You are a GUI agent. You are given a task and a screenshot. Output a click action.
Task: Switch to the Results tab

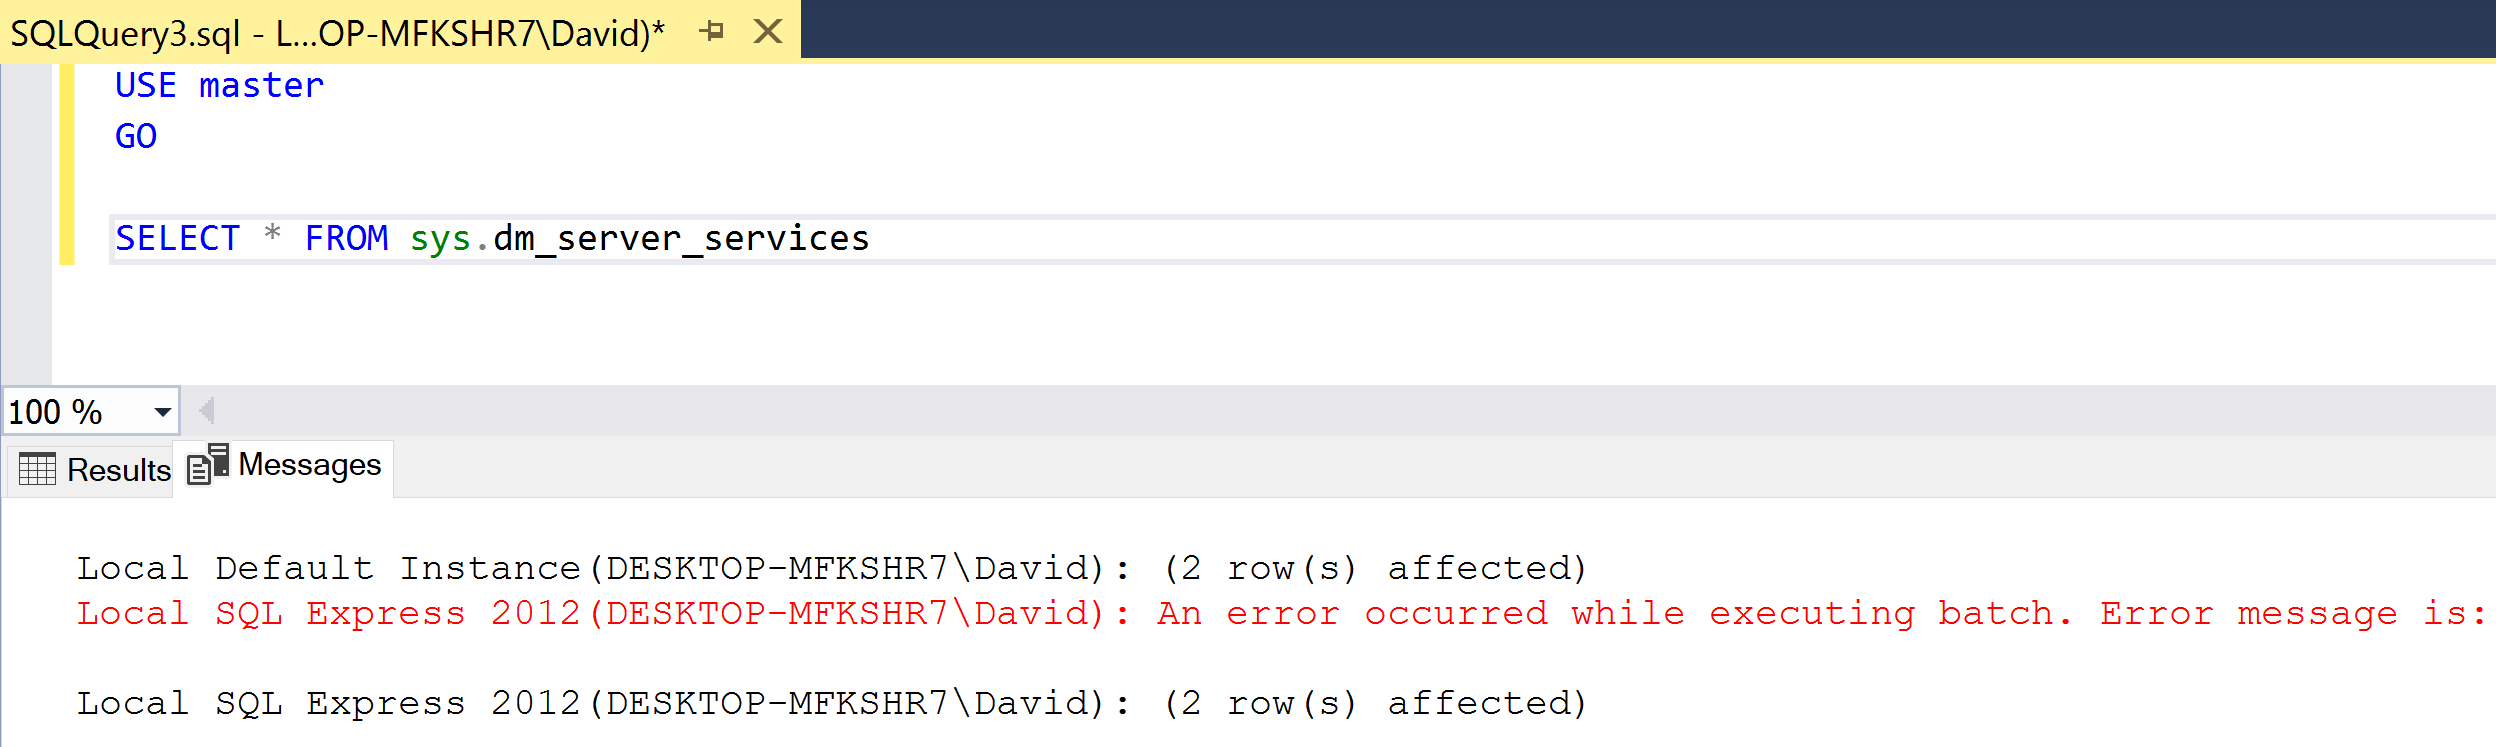pyautogui.click(x=95, y=469)
